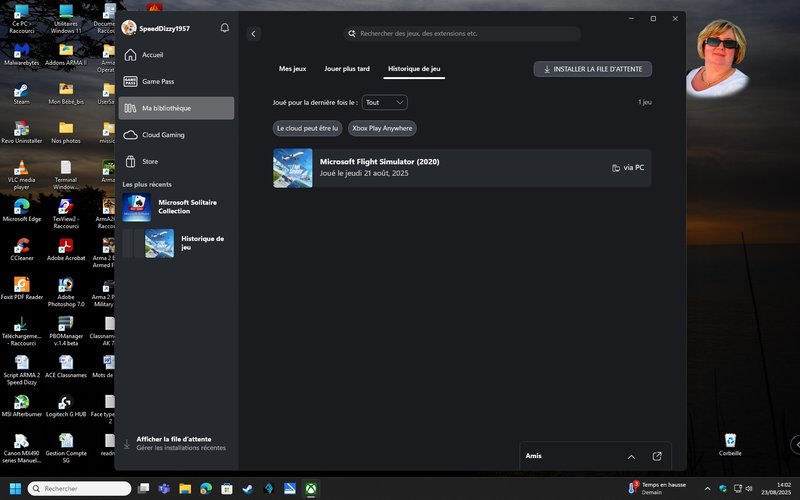Switch to the Mes jeux tab
The image size is (800, 500).
[292, 68]
